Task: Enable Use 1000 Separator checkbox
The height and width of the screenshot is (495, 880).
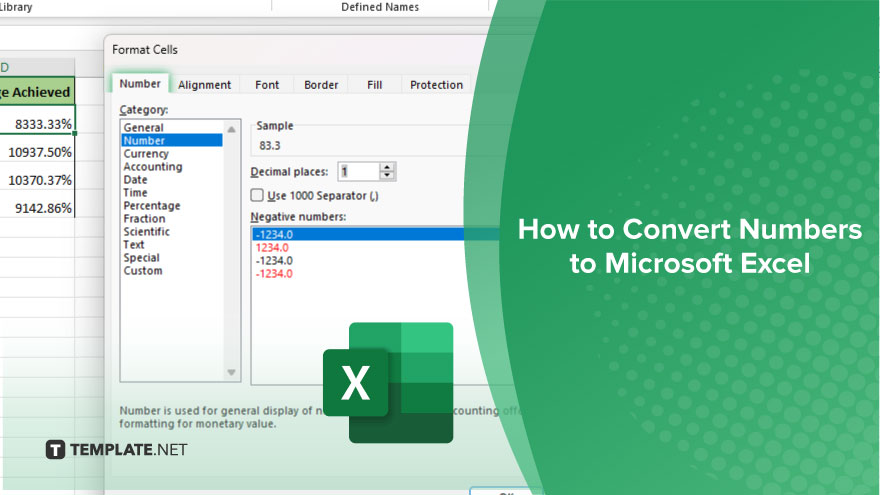Action: tap(257, 195)
